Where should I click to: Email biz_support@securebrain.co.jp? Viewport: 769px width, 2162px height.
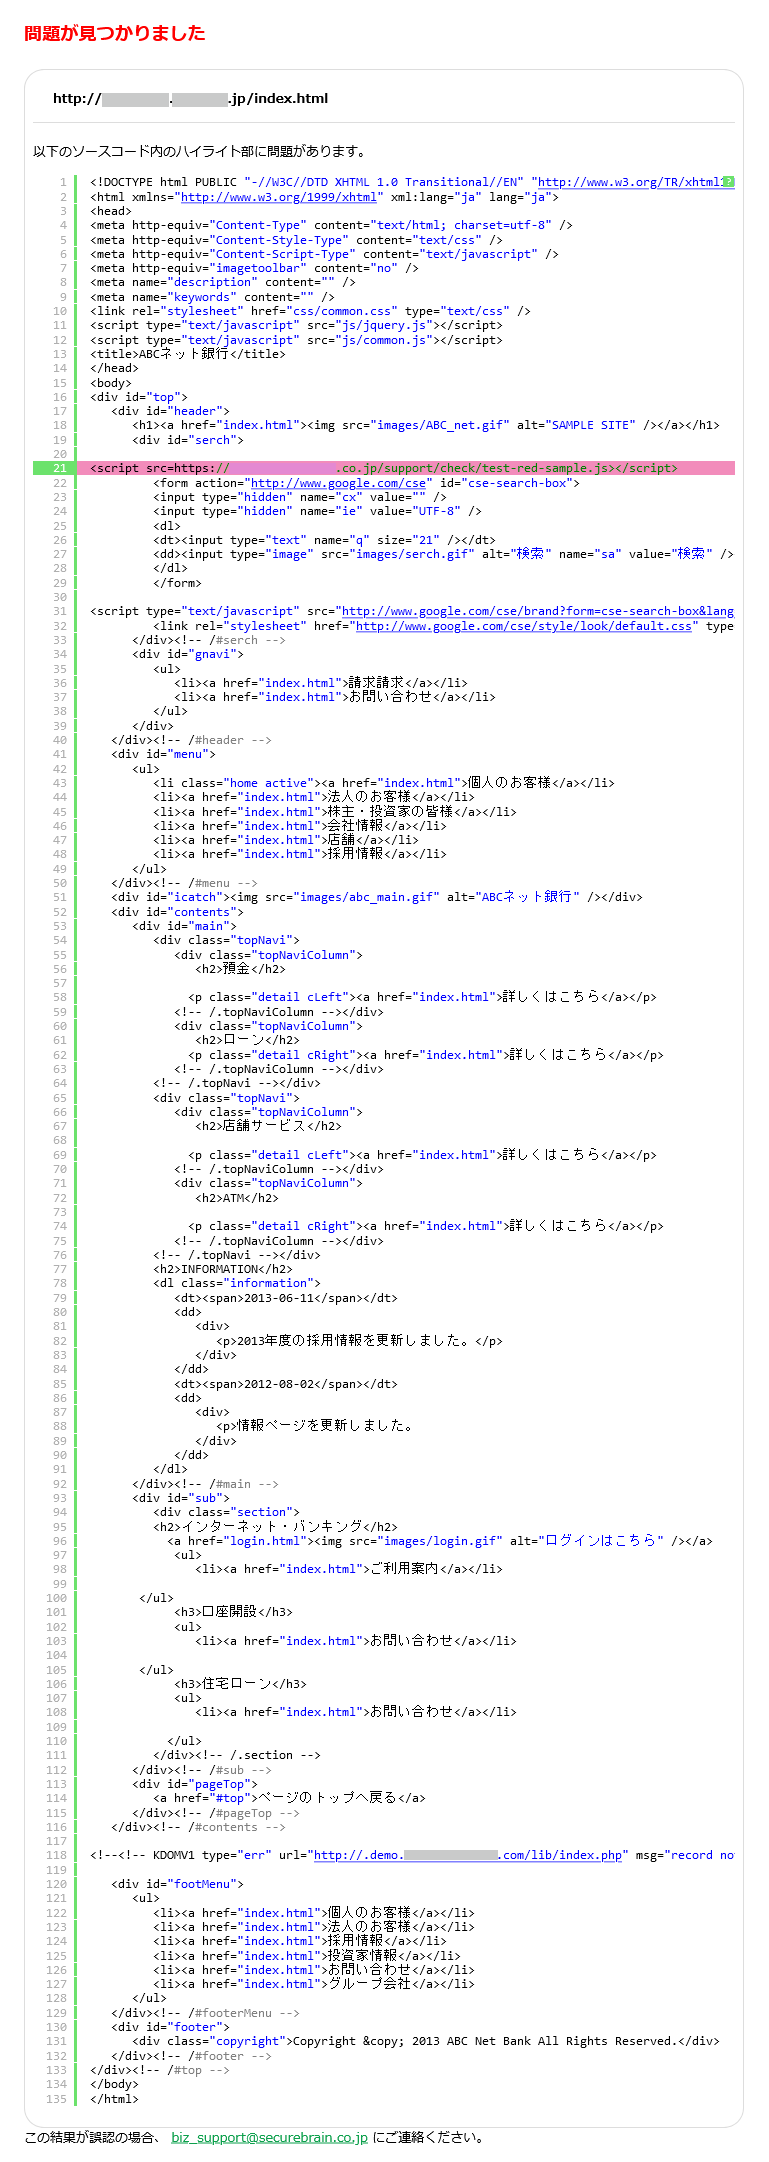coord(270,2137)
